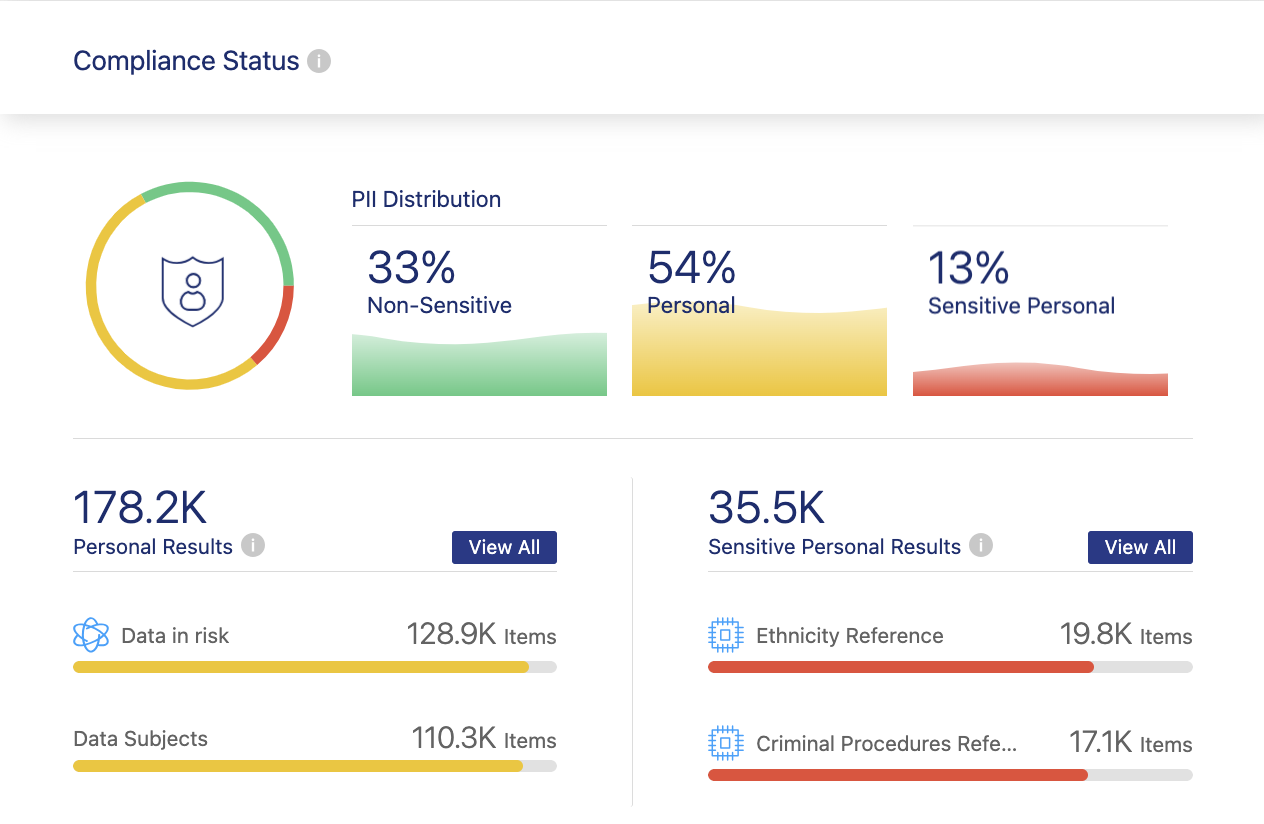The width and height of the screenshot is (1264, 824).
Task: Click the atom icon beside Data in risk
Action: coord(91,635)
